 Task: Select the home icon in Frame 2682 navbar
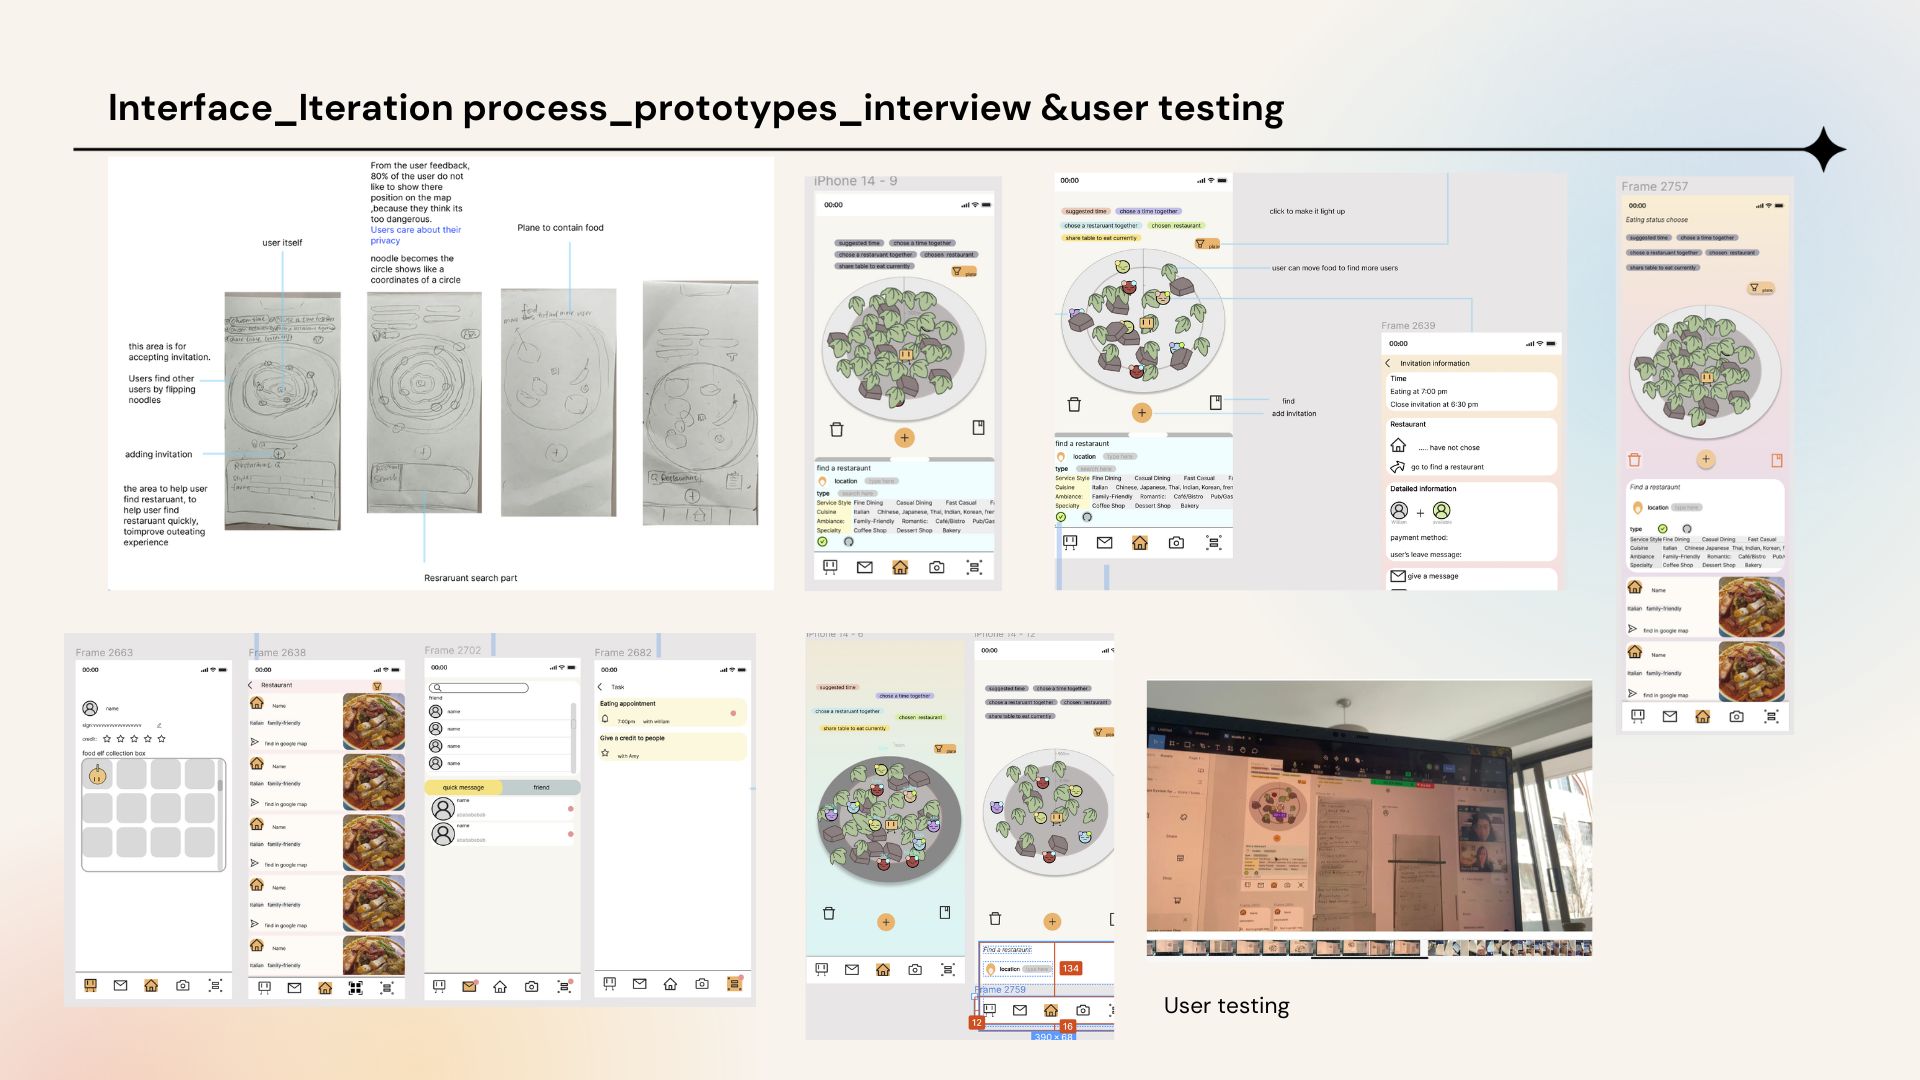point(670,984)
